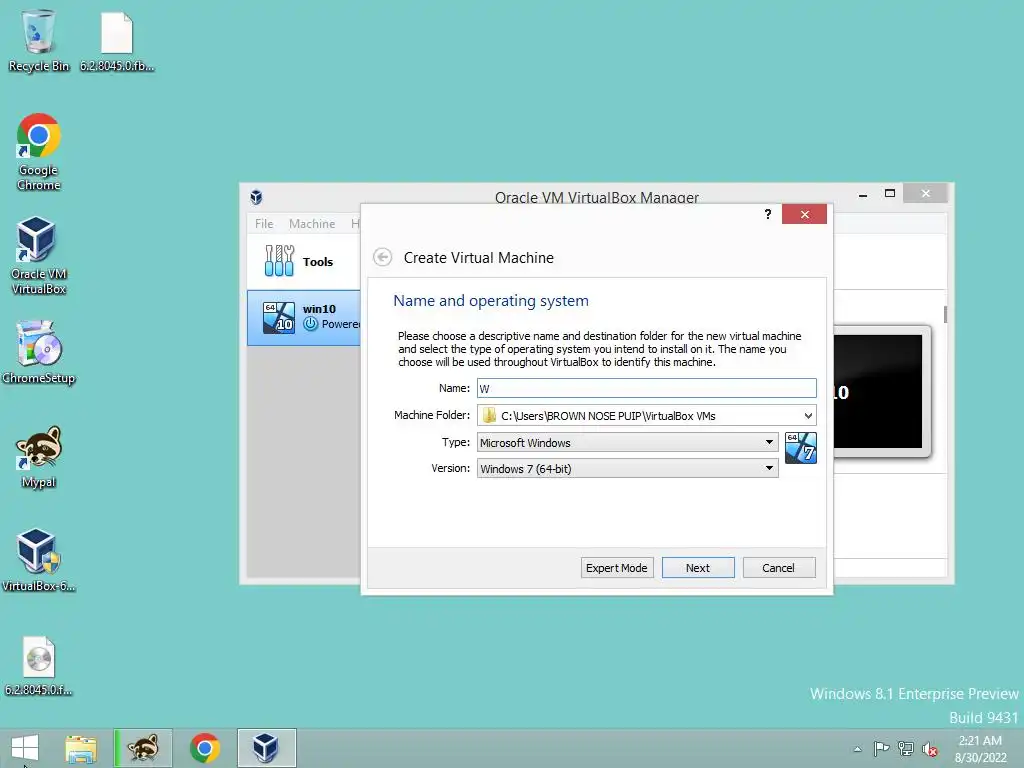
Task: Click the muted volume tray icon
Action: coord(929,749)
